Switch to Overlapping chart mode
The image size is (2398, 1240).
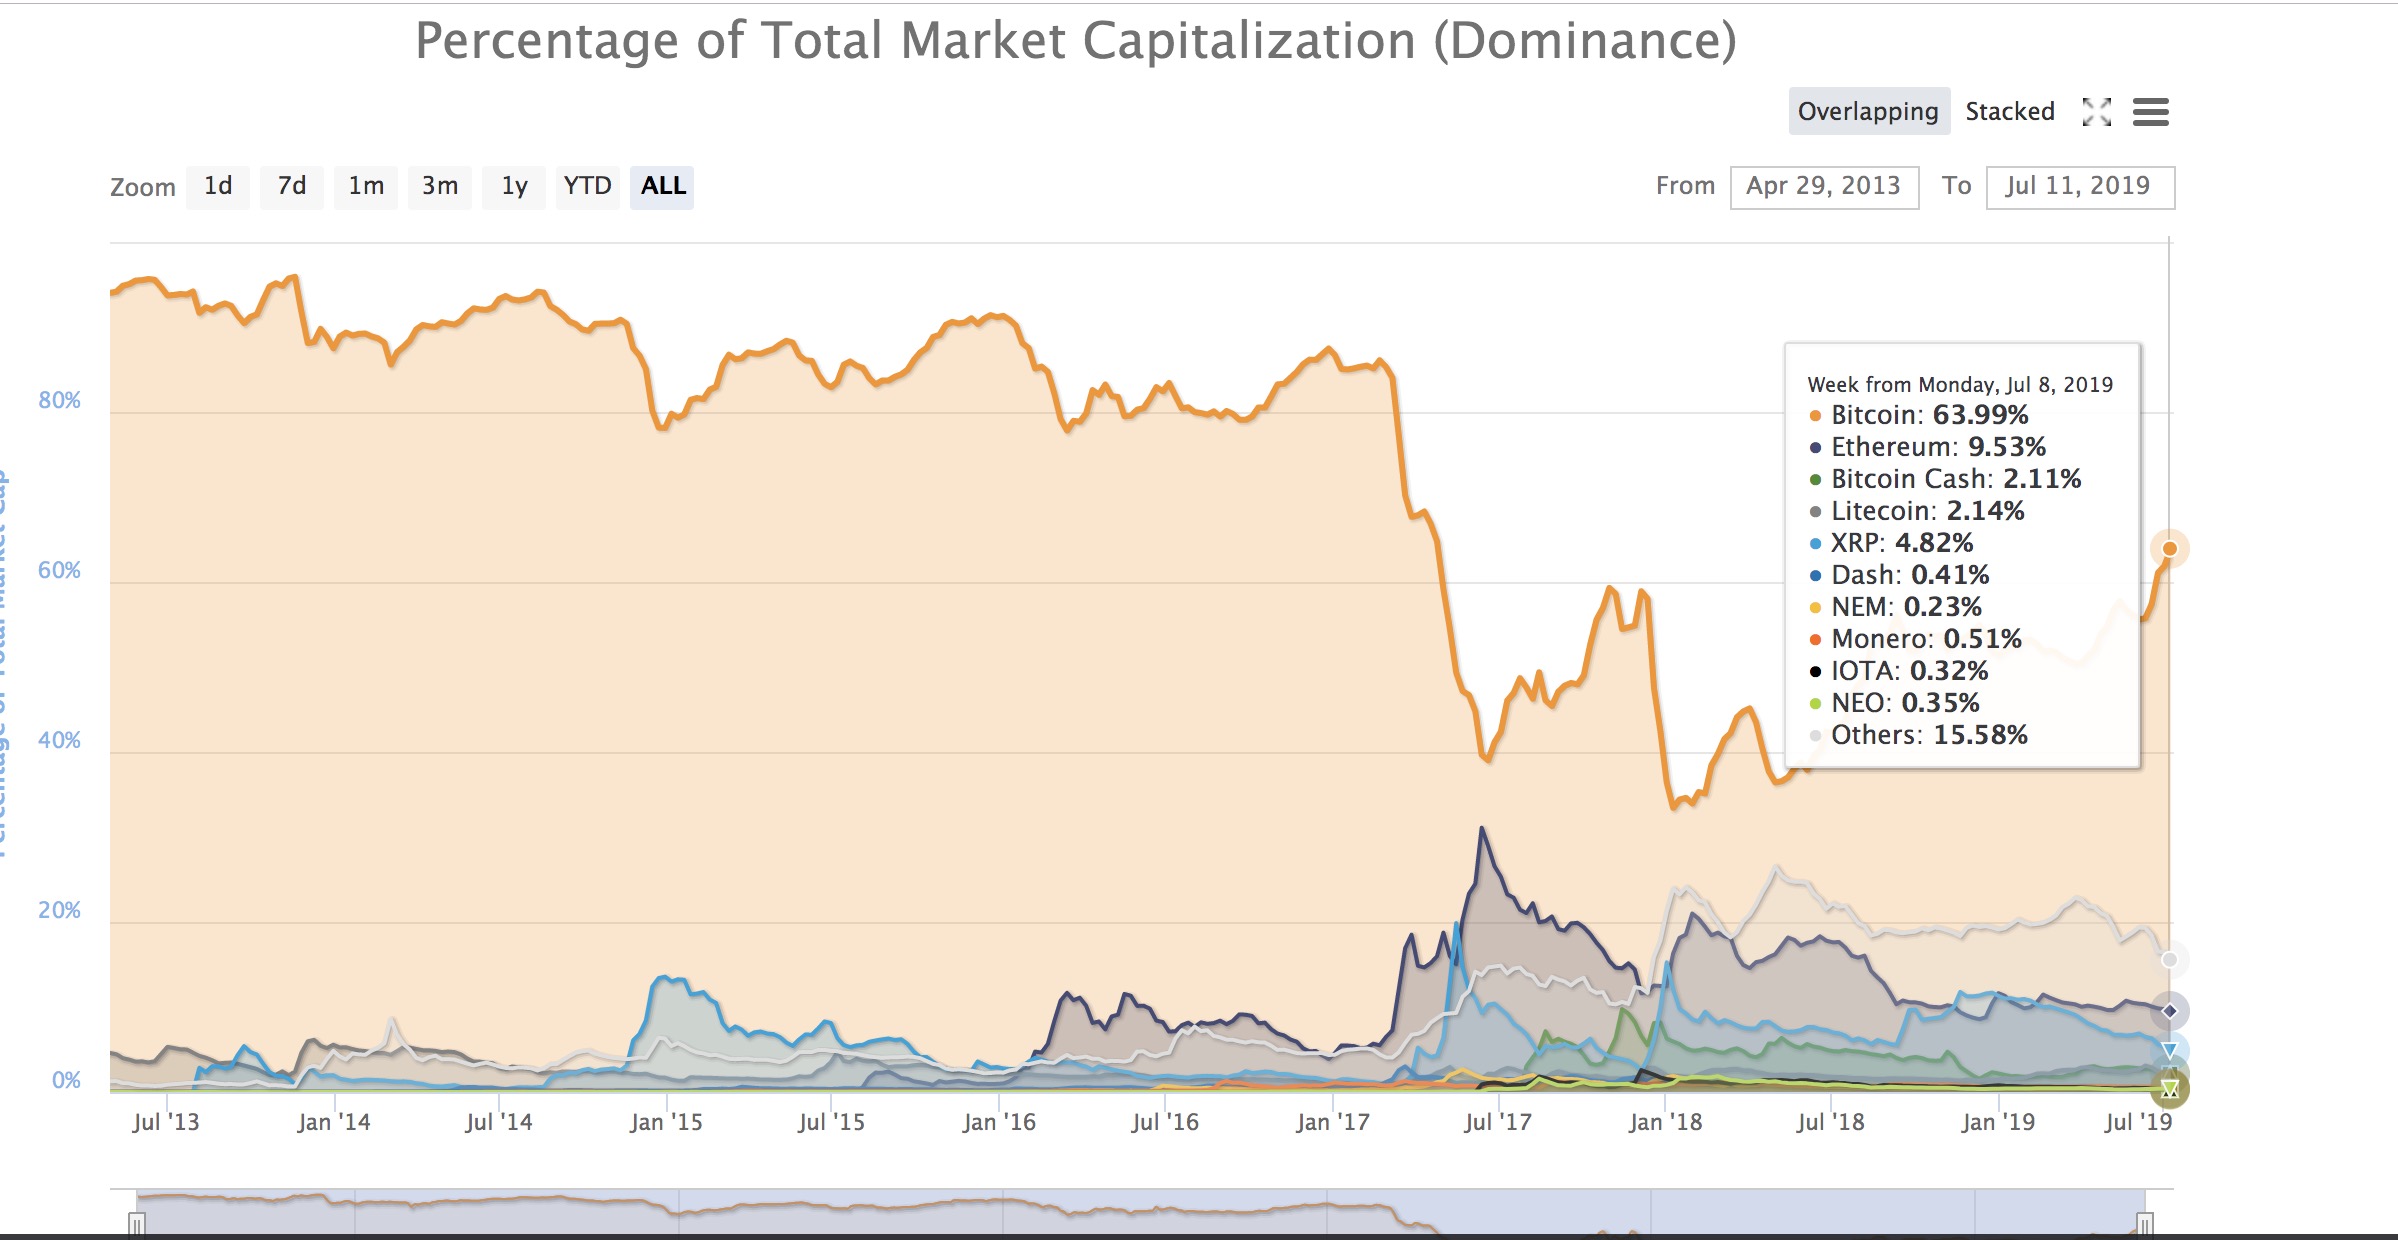(1868, 111)
